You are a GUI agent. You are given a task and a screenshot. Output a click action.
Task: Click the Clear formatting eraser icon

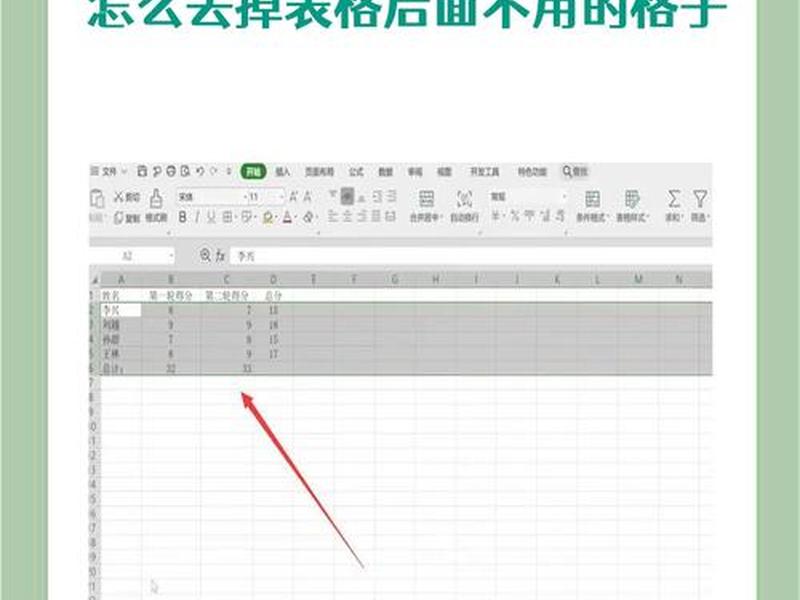pos(308,218)
